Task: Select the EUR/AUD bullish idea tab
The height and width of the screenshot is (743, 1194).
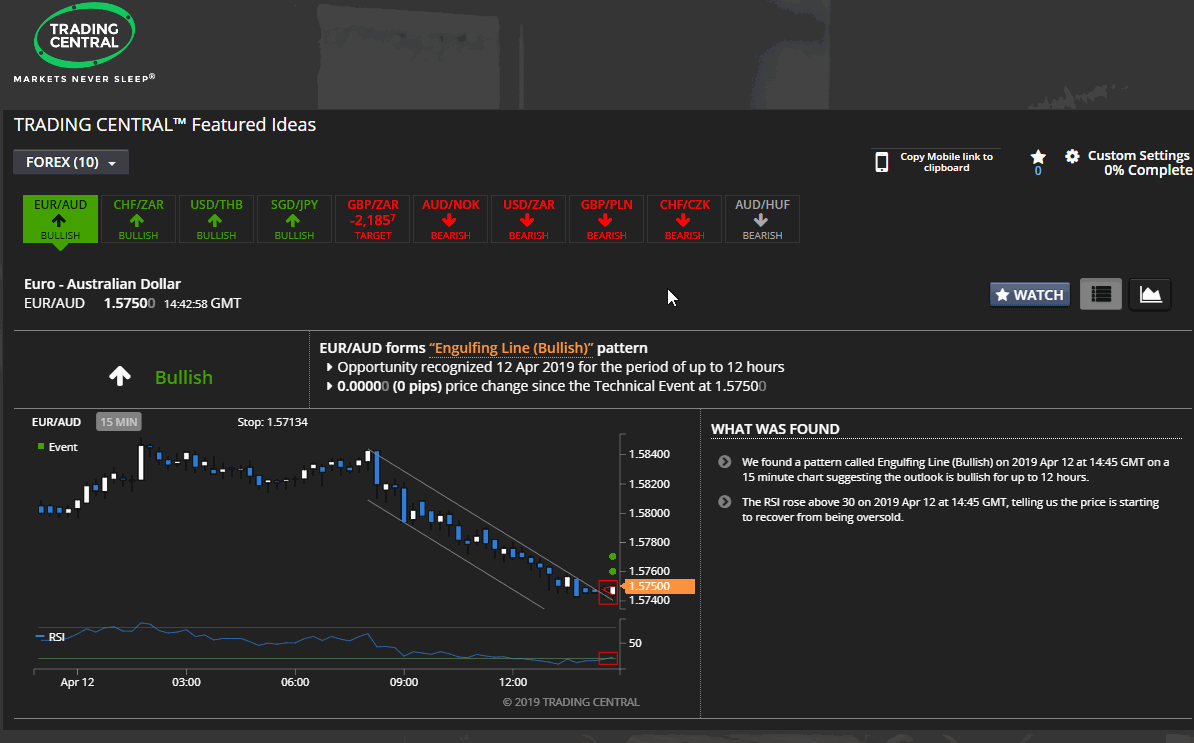Action: (60, 219)
